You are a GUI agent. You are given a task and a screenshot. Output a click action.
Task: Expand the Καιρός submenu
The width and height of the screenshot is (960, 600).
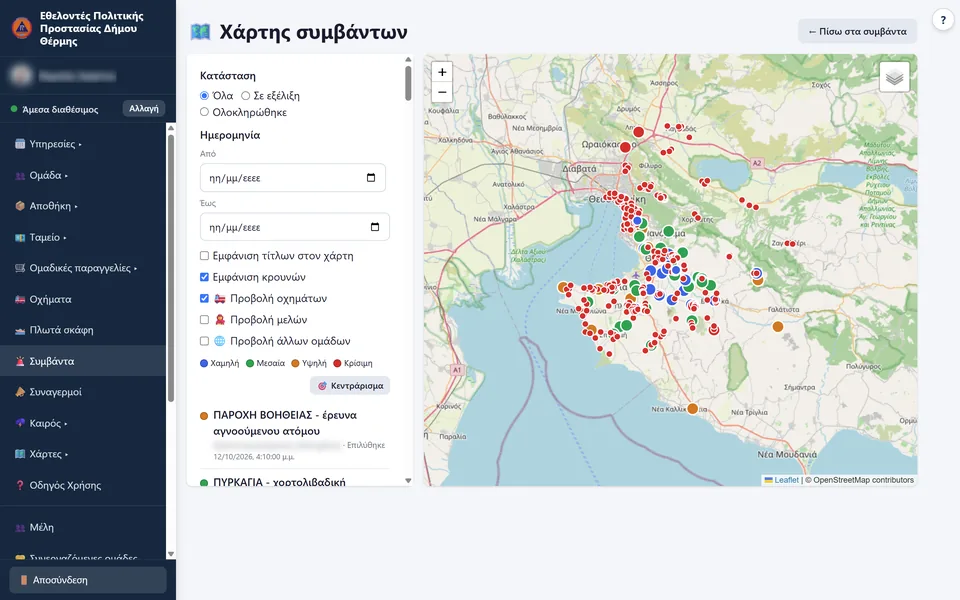pos(83,423)
